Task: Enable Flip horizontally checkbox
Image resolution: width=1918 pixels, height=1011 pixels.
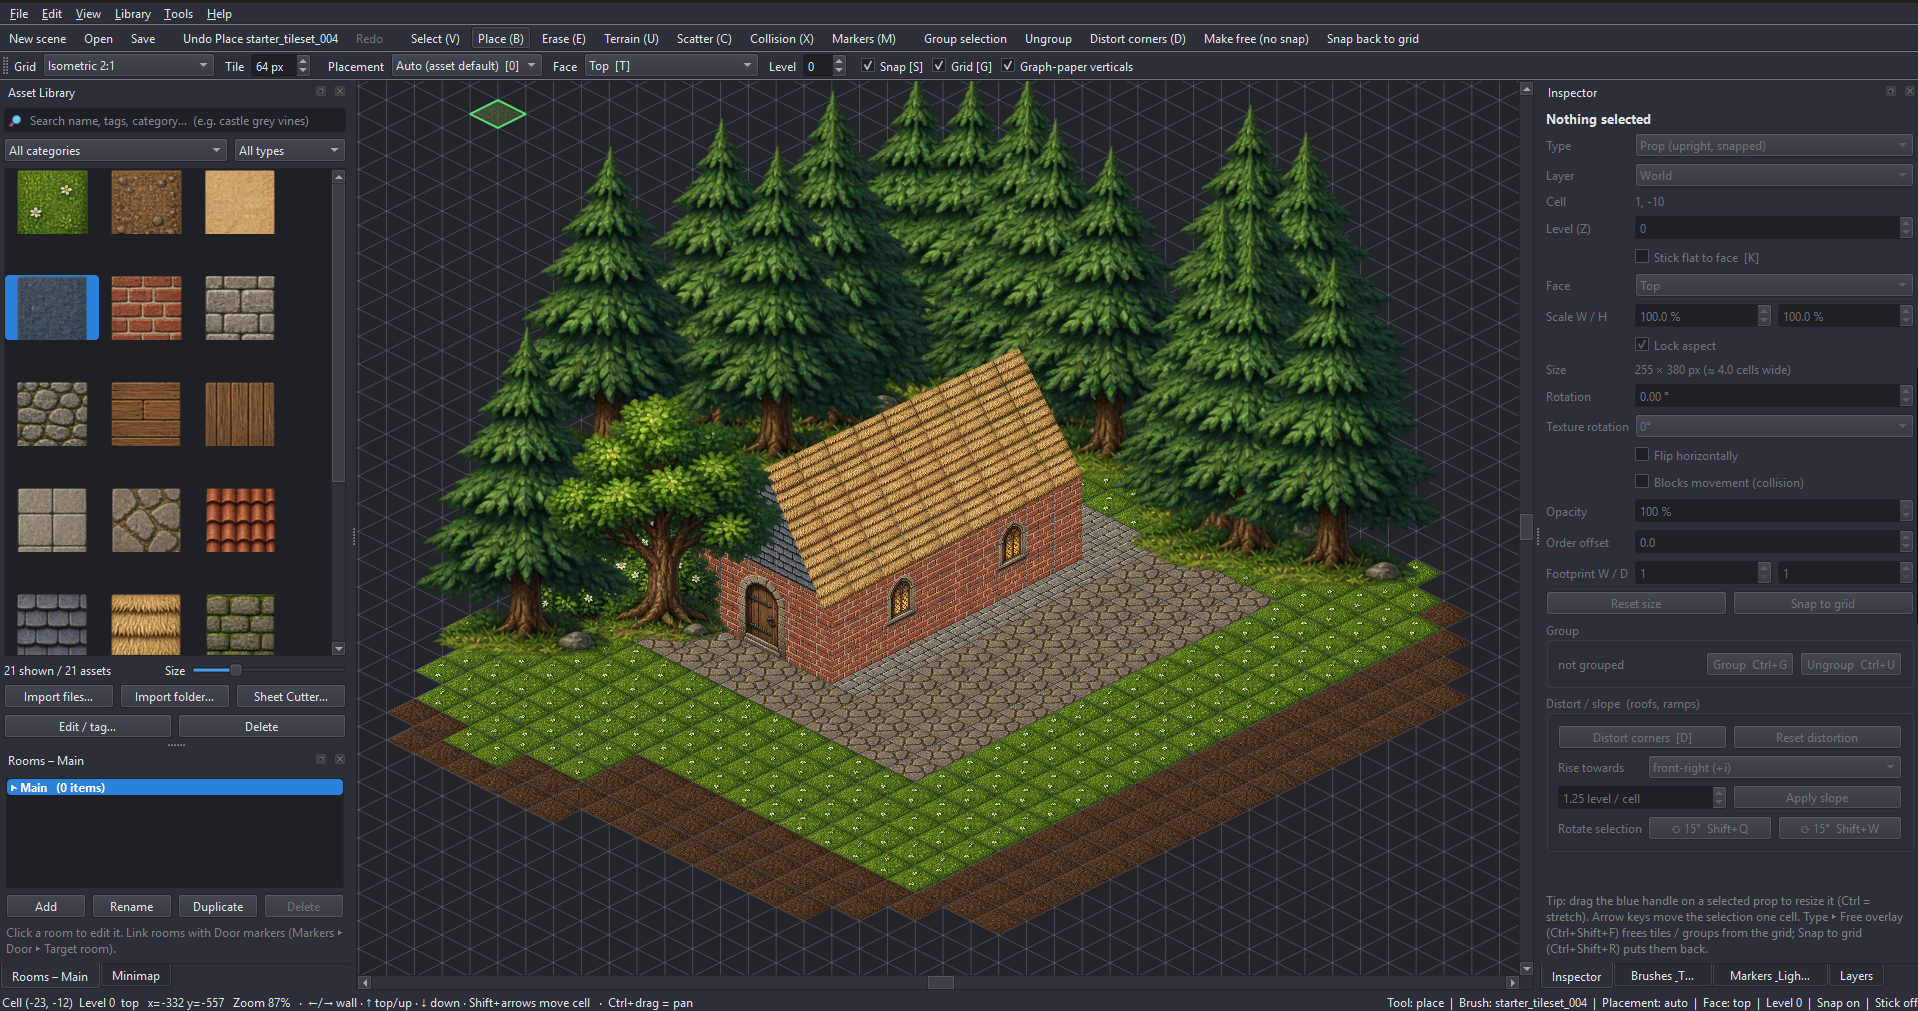Action: (x=1641, y=455)
